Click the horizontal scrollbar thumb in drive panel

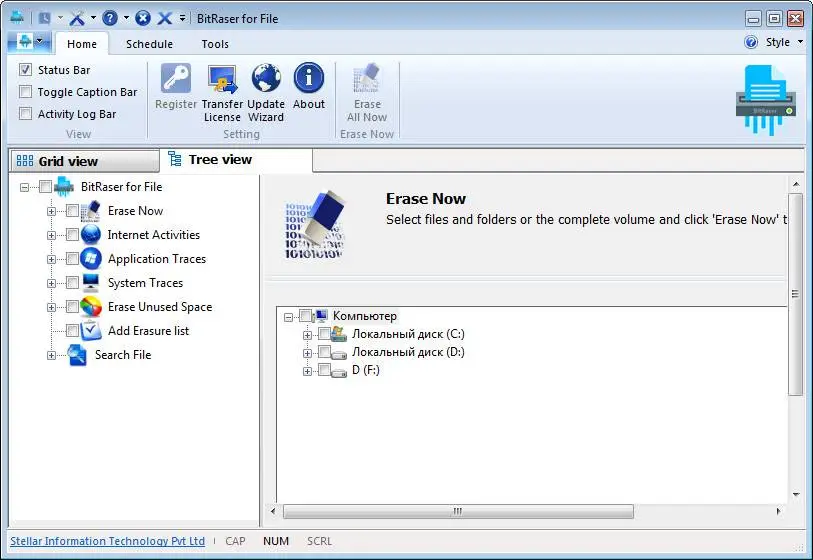pyautogui.click(x=458, y=511)
